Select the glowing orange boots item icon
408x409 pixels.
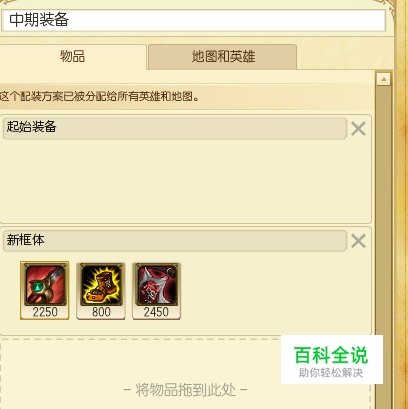101,285
